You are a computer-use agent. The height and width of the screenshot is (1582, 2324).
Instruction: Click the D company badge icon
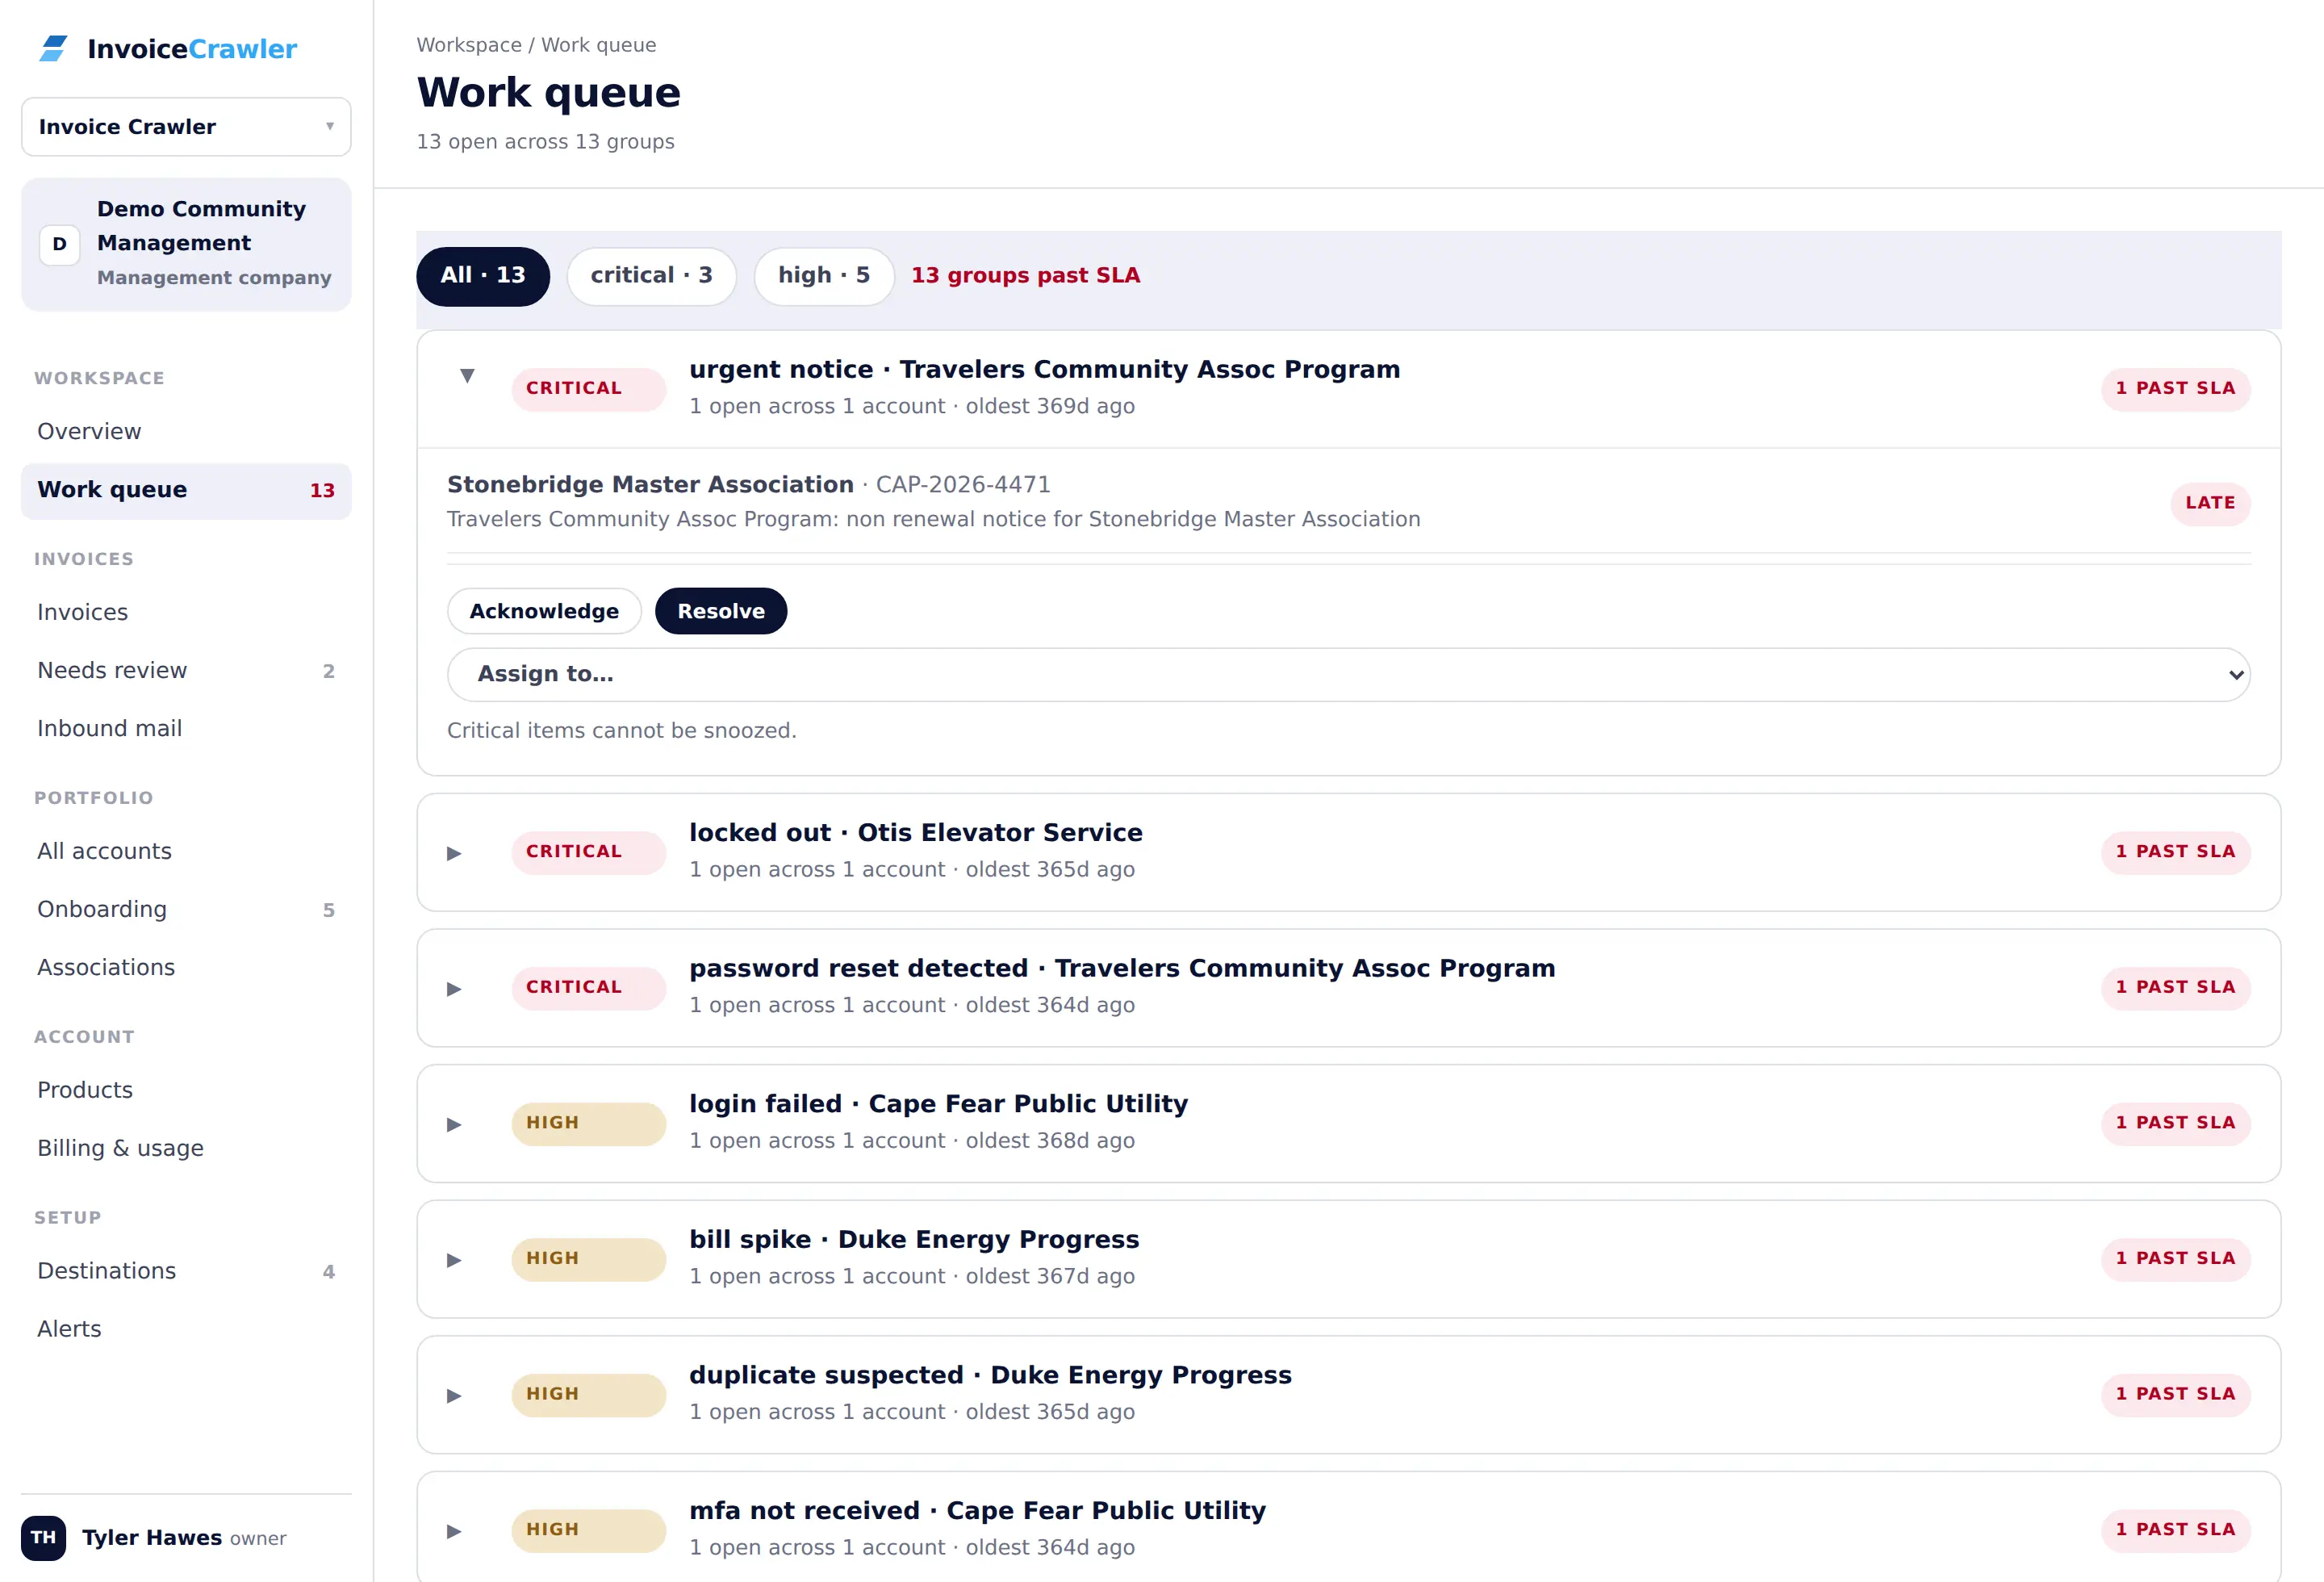click(x=59, y=244)
